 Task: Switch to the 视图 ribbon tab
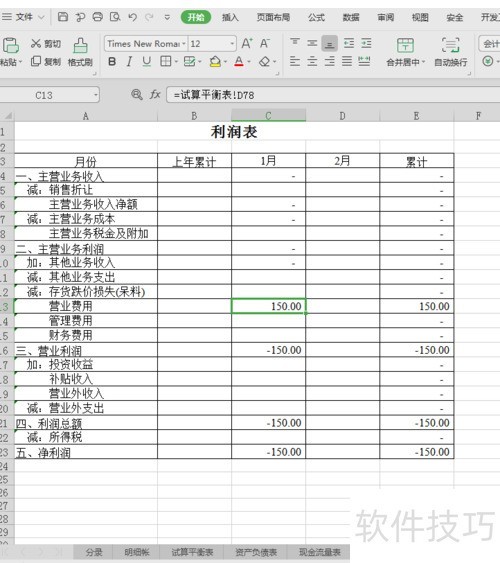click(420, 17)
